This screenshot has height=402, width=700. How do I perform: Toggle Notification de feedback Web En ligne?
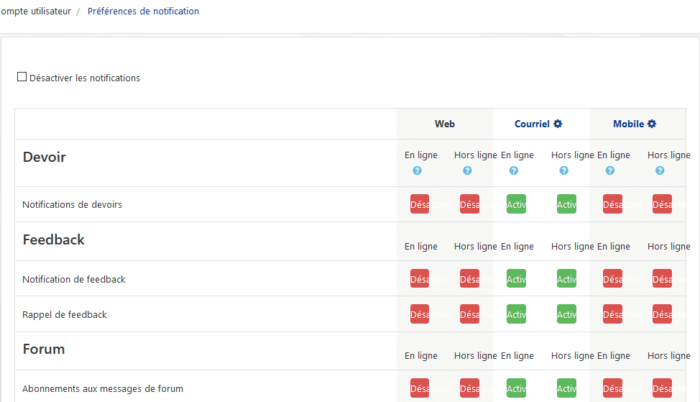[420, 279]
